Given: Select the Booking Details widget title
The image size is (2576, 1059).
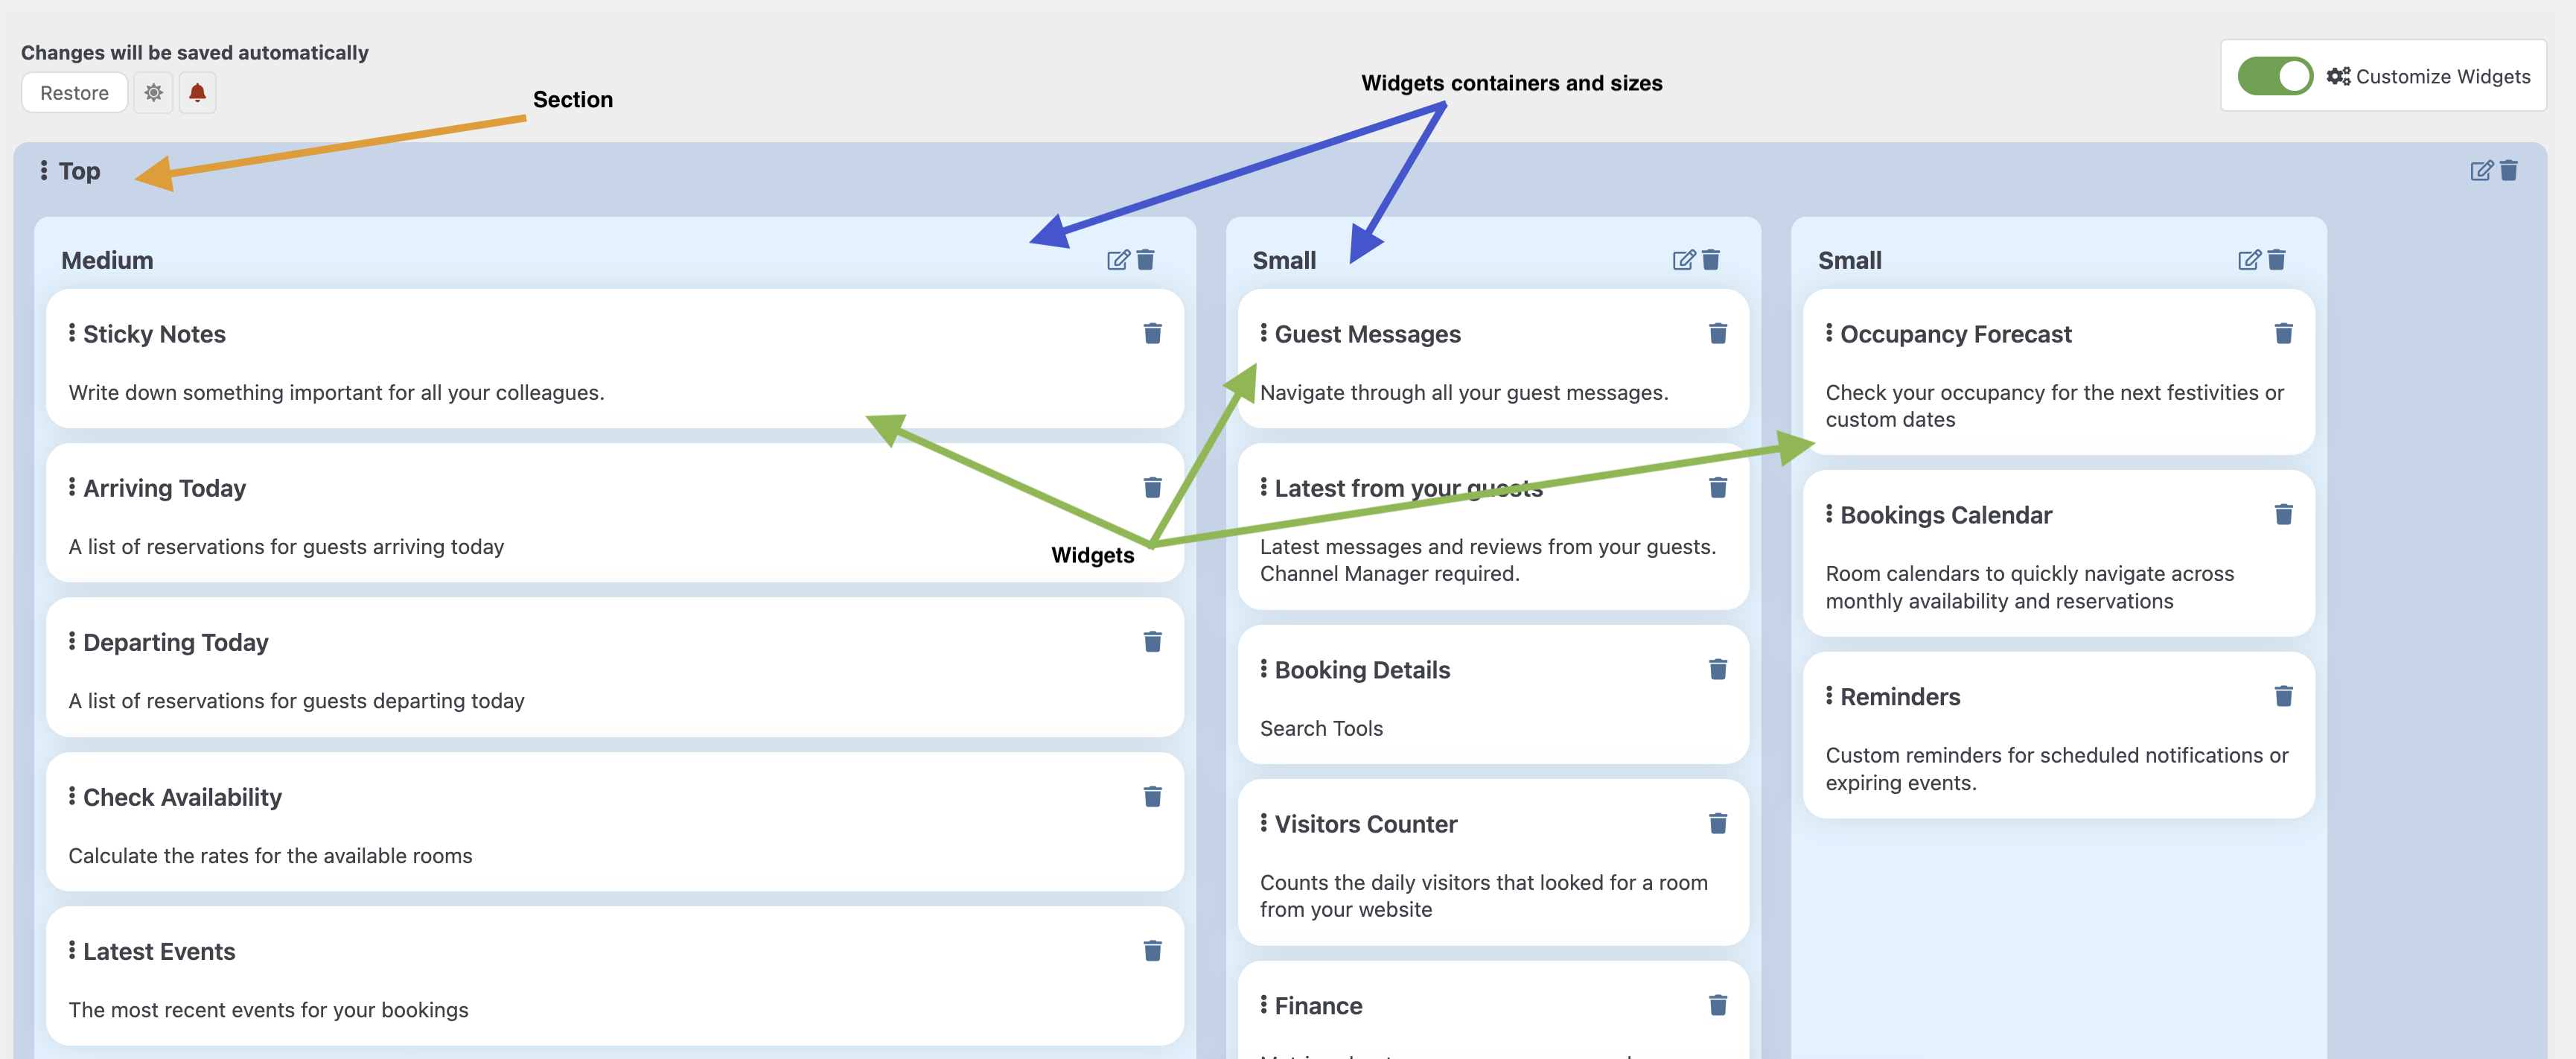Looking at the screenshot, I should pos(1362,670).
